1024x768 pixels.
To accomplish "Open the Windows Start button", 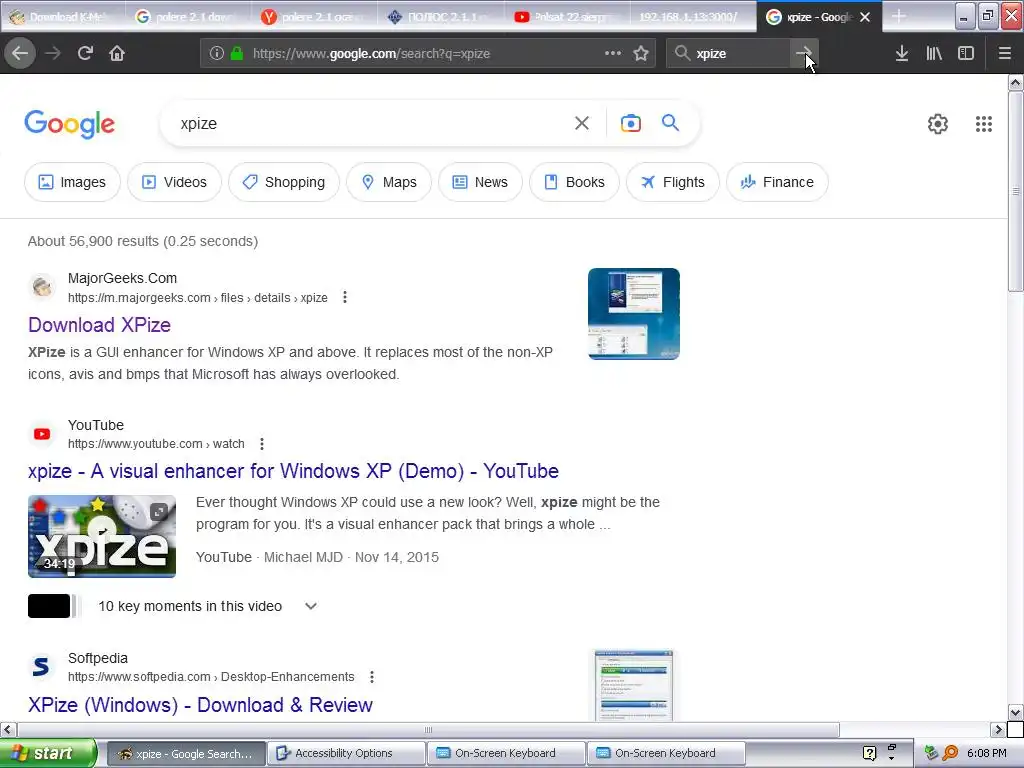I will pos(48,753).
